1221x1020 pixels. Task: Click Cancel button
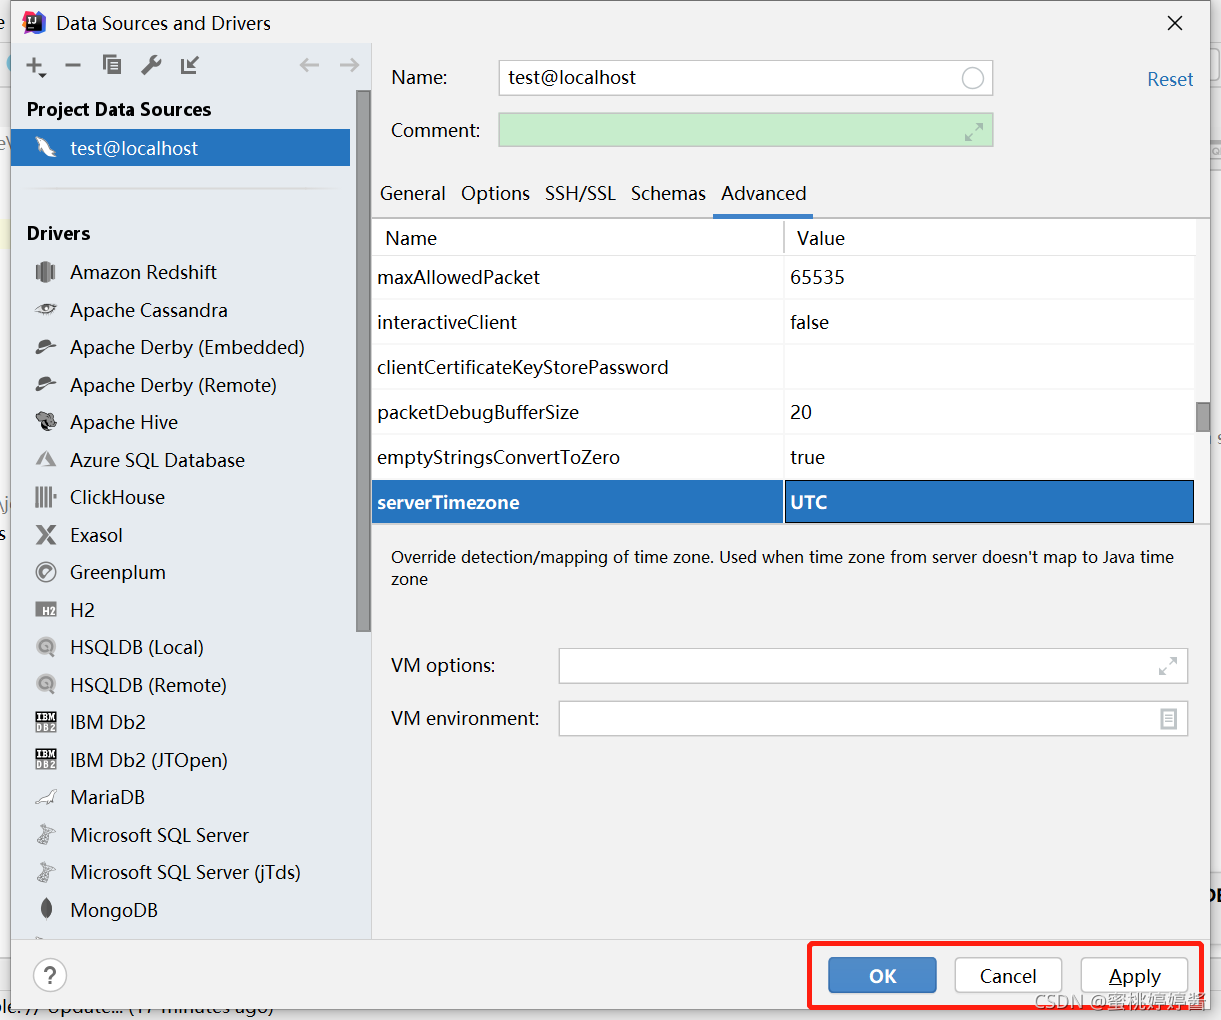click(x=1008, y=976)
